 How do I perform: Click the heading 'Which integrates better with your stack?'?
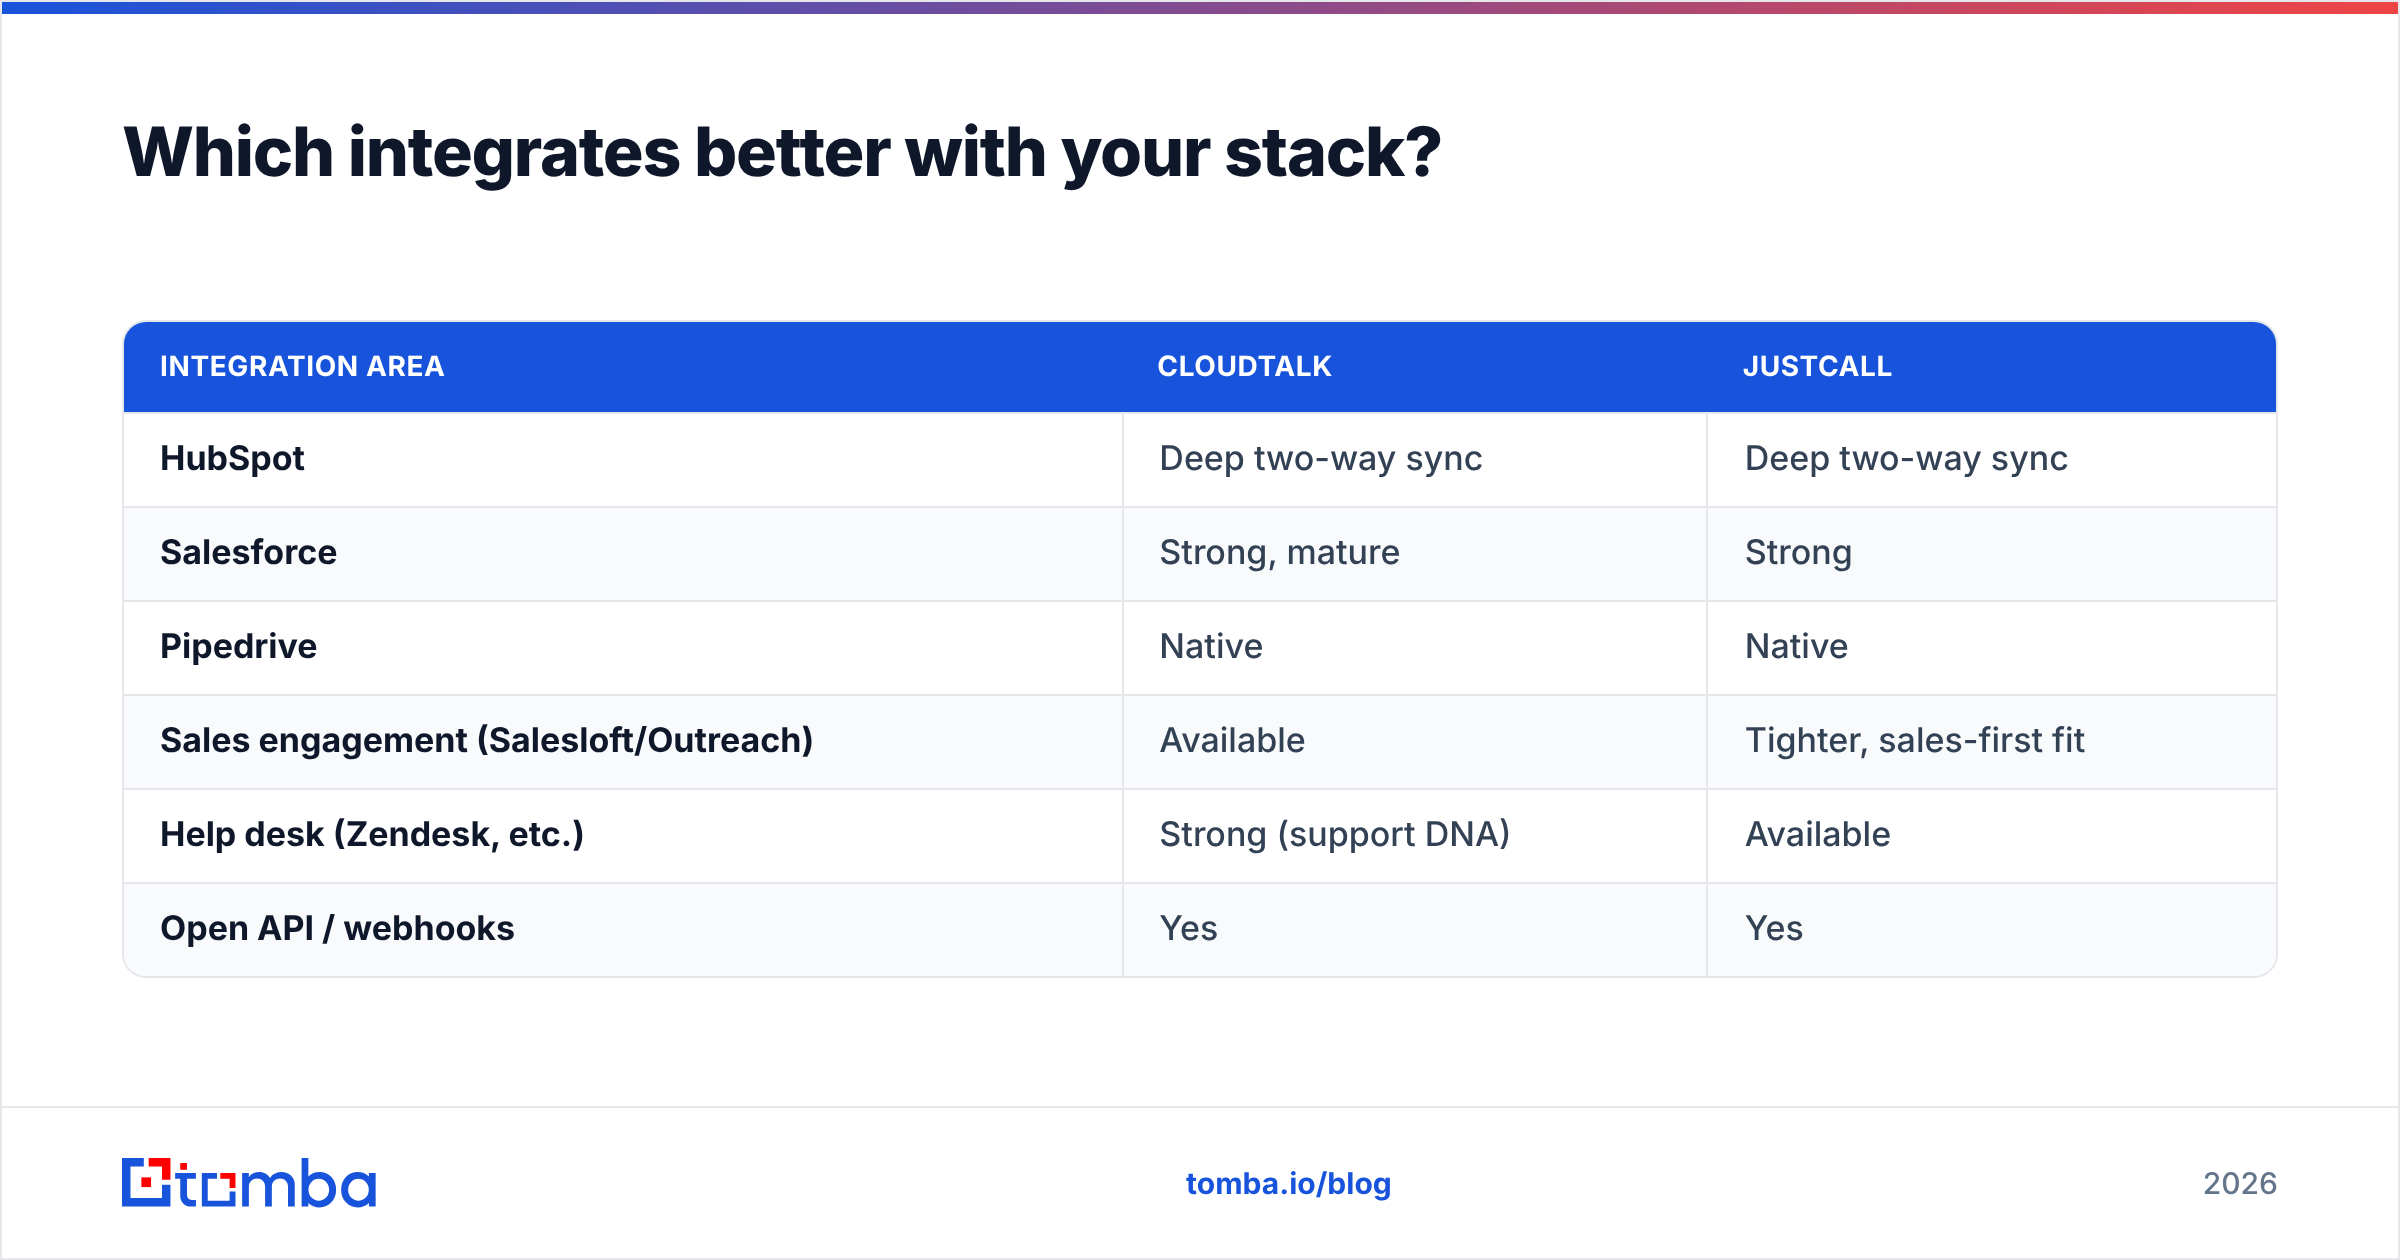[782, 153]
